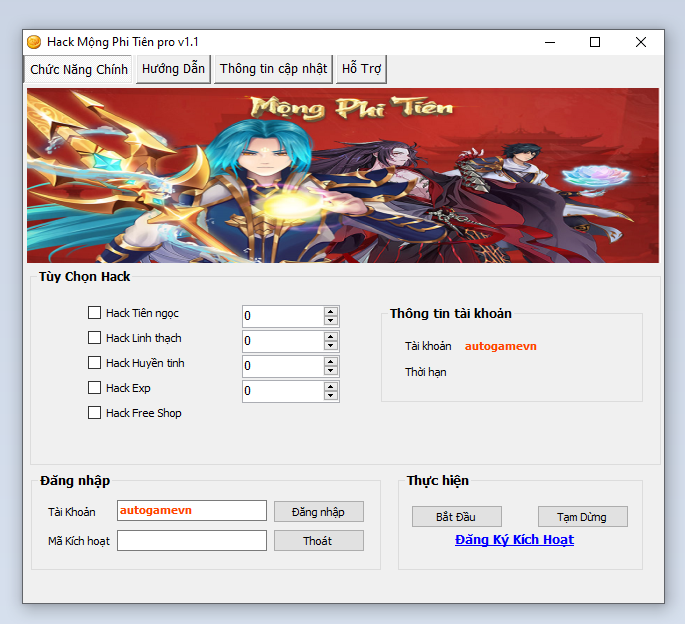Tick the Hack Linh thạch checkbox

tap(95, 338)
